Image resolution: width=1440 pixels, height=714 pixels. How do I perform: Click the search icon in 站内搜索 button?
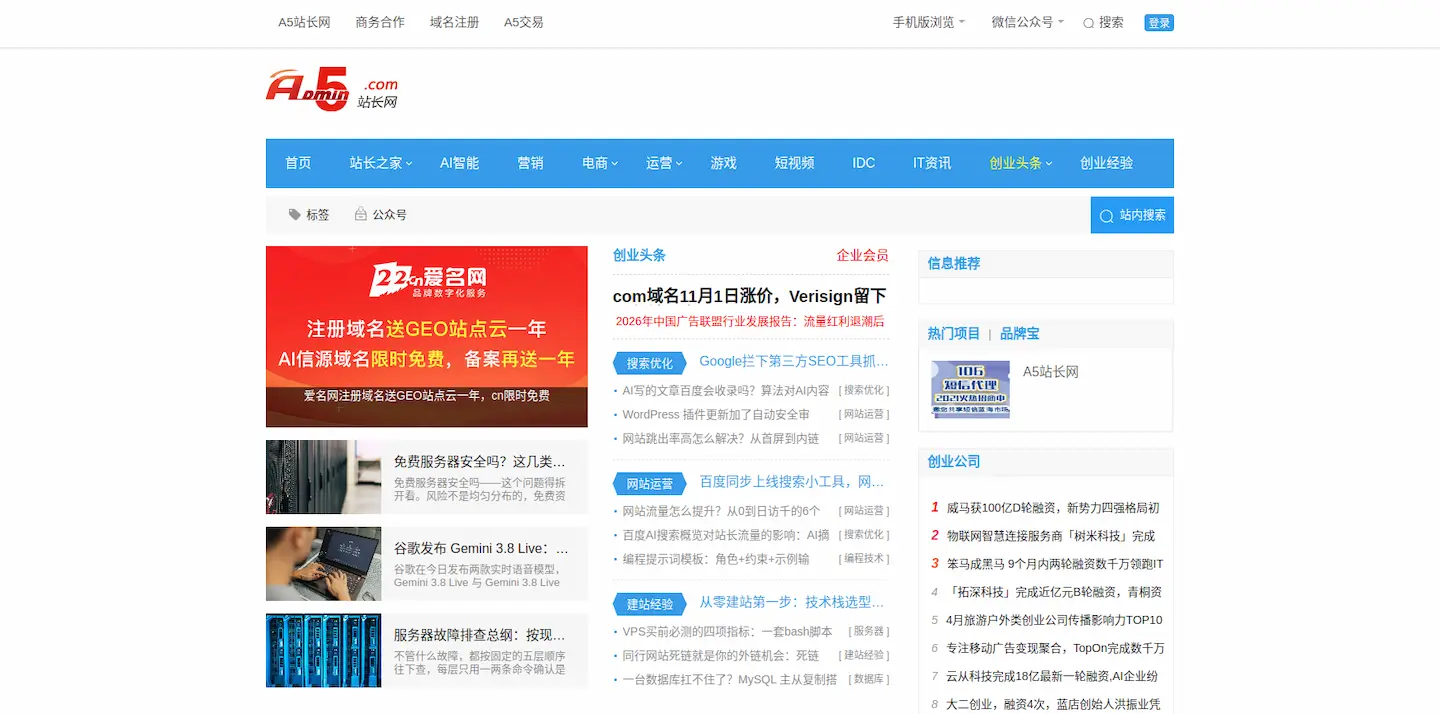coord(1106,215)
